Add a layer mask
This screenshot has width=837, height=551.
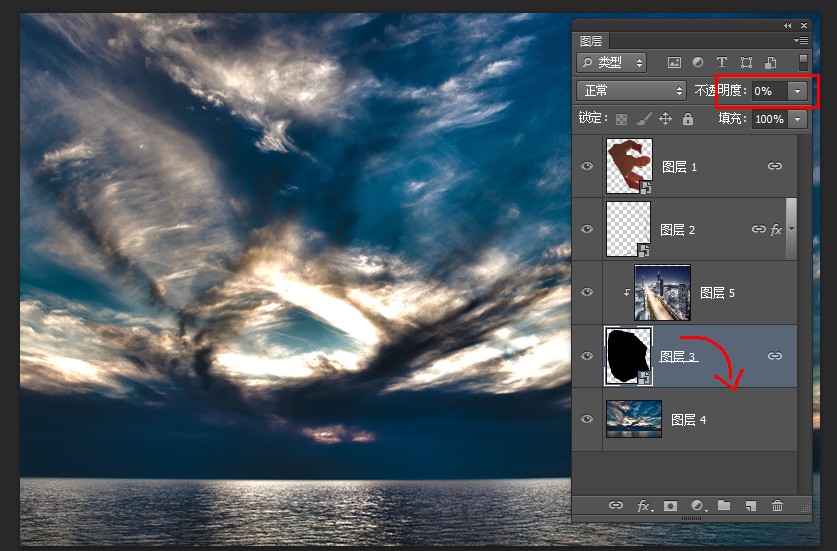(670, 506)
